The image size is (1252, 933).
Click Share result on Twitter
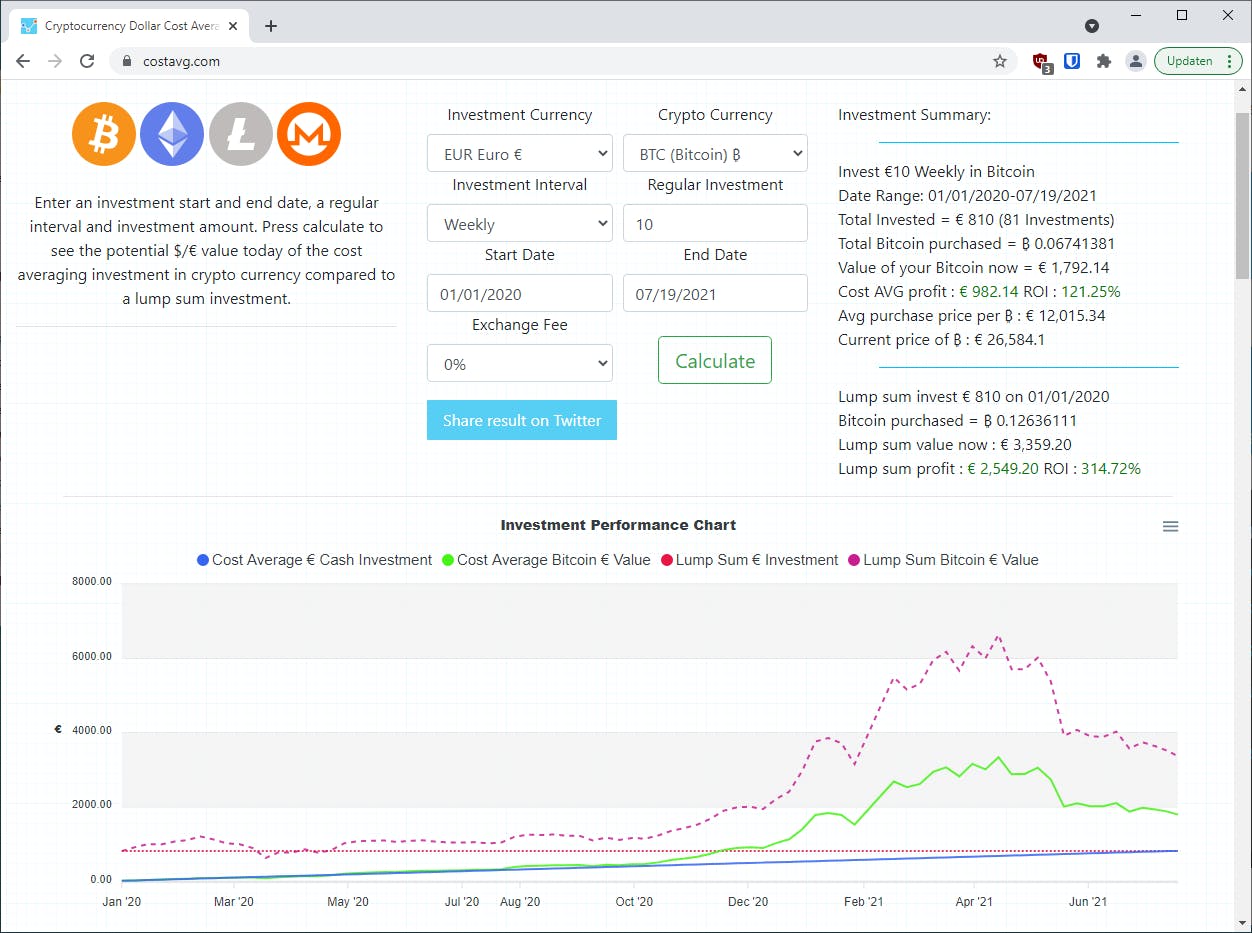[x=522, y=421]
